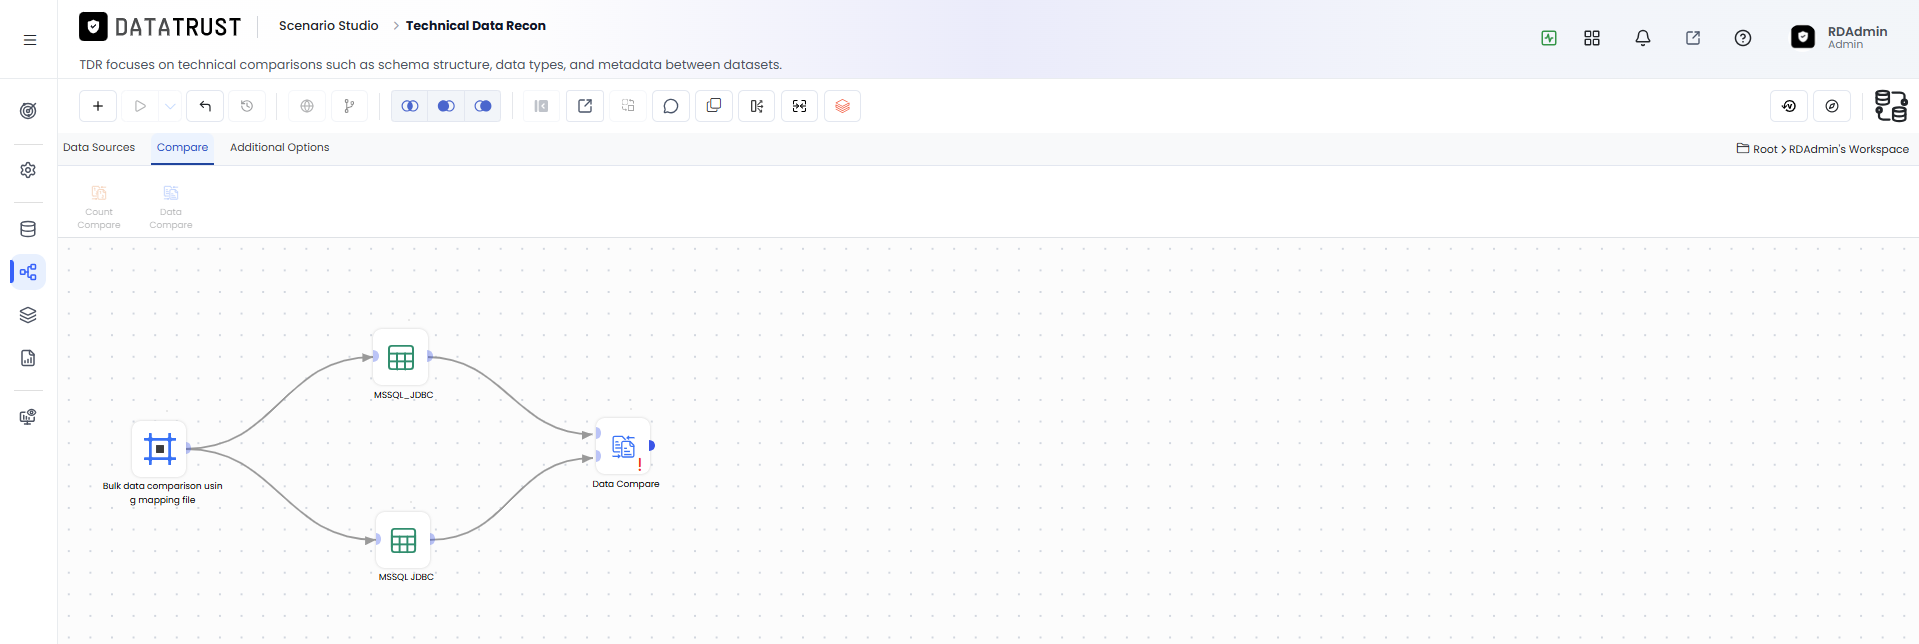Click the database icon in left sidebar
Screen dimensions: 1919x644
pos(28,229)
